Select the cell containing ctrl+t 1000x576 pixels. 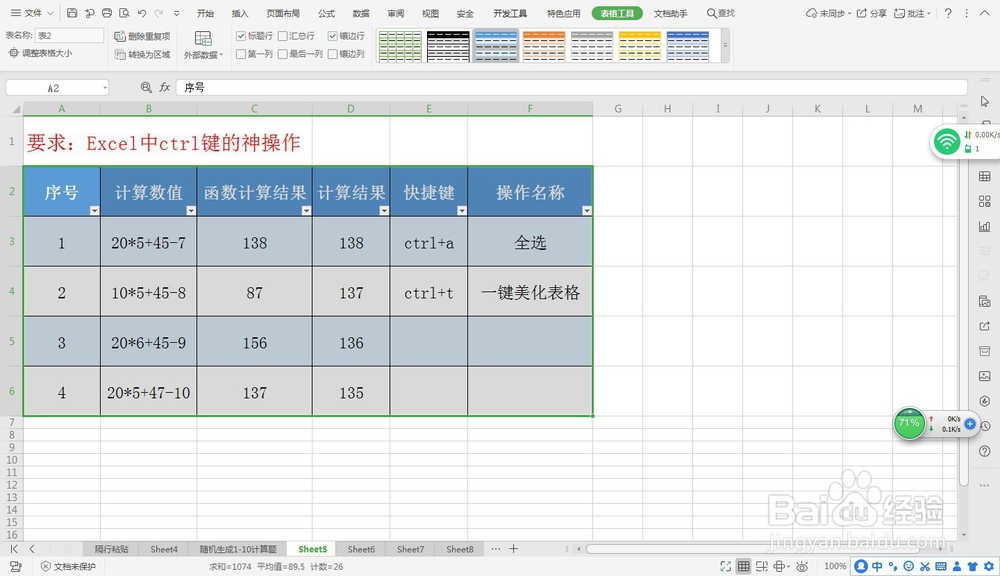429,292
